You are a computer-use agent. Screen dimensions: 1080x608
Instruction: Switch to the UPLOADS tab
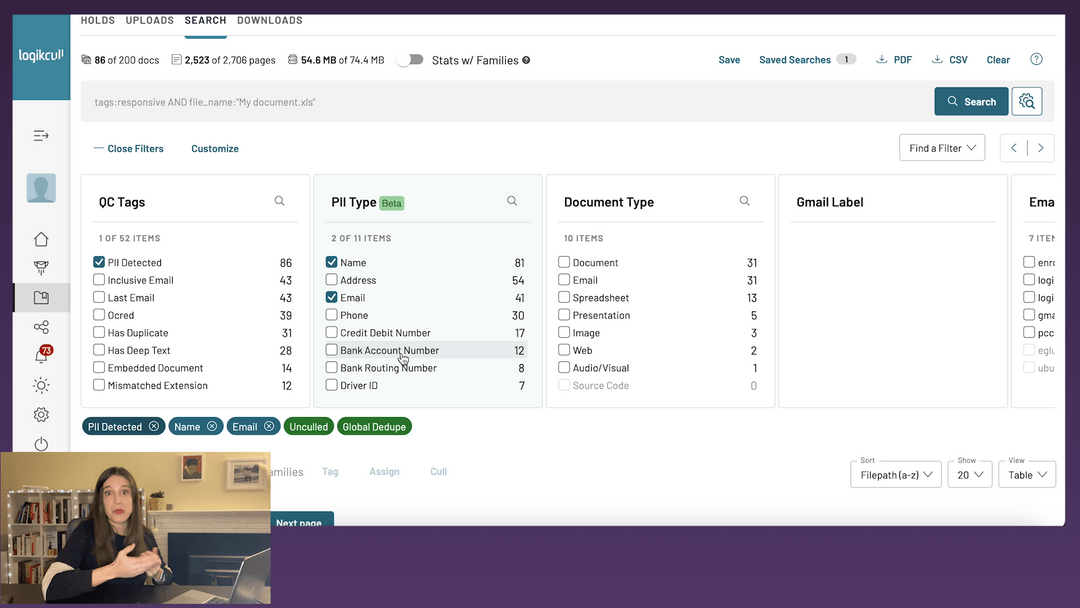[x=149, y=19]
